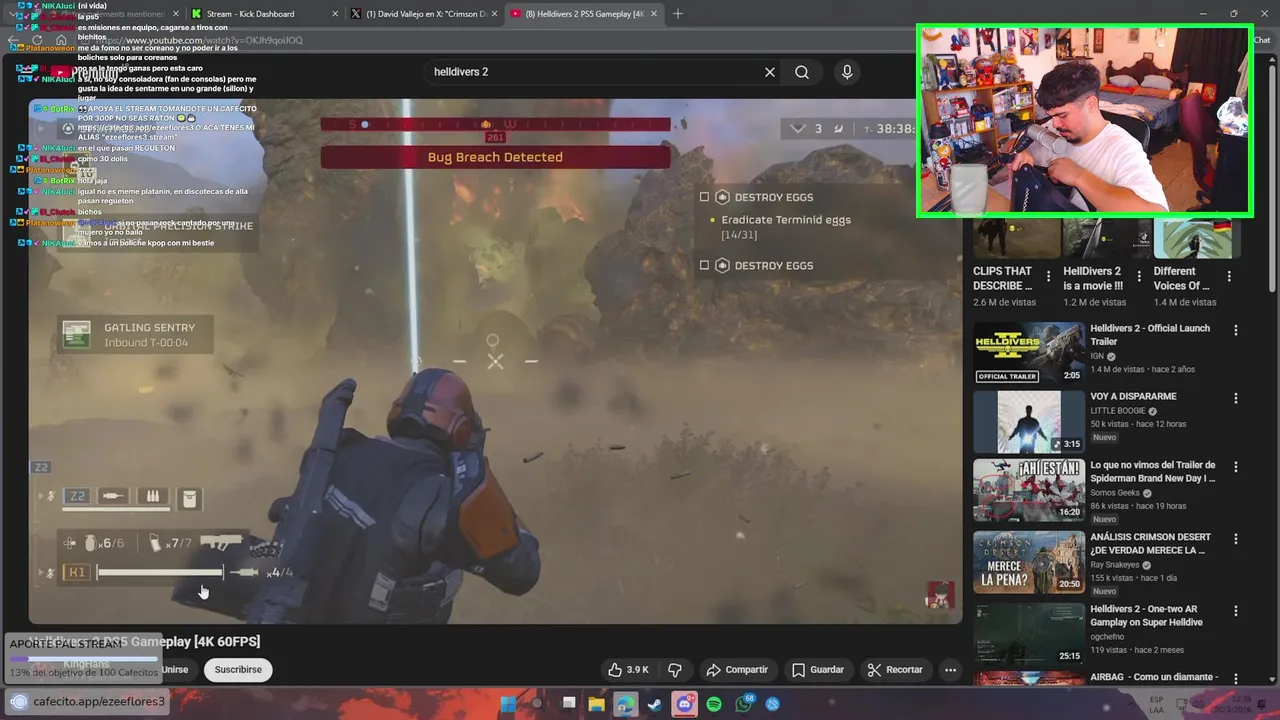
Task: Like the video showing 3.9 K
Action: [628, 670]
